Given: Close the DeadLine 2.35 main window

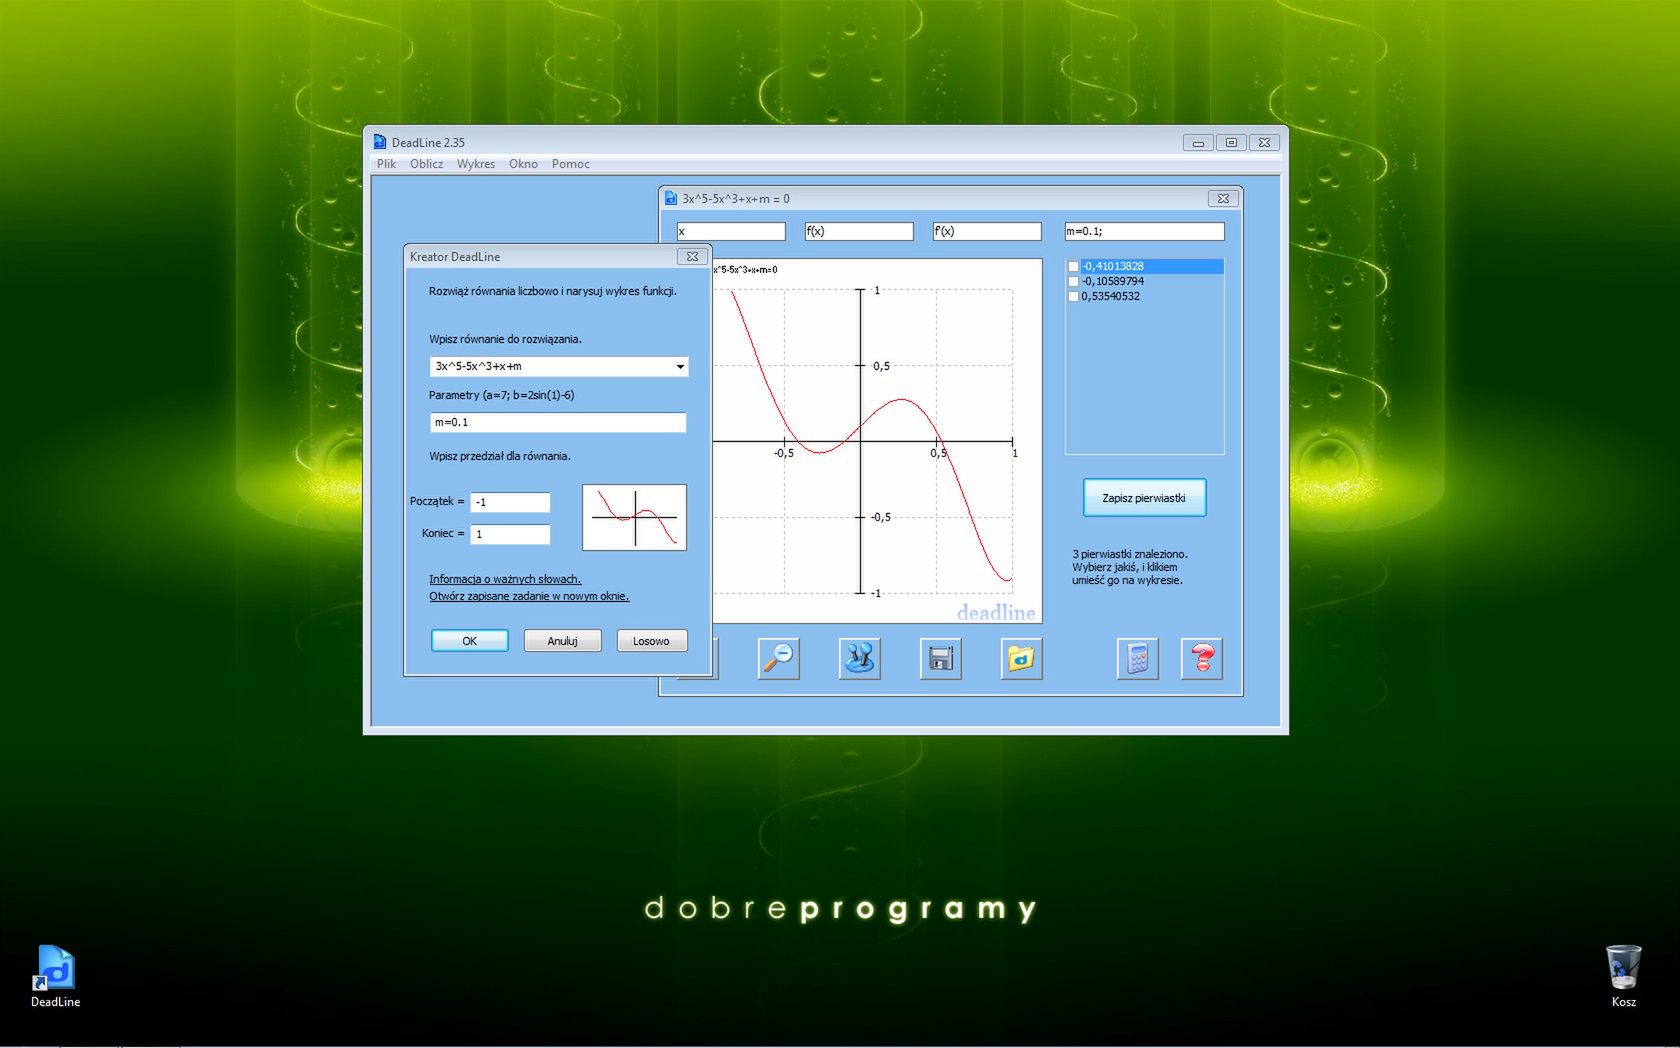Looking at the screenshot, I should [1264, 143].
